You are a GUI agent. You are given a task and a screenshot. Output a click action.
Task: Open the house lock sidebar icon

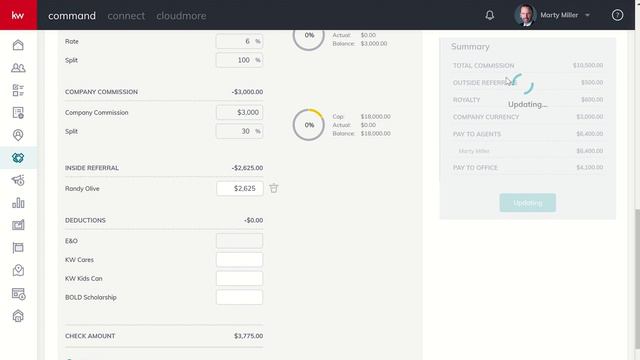point(18,316)
